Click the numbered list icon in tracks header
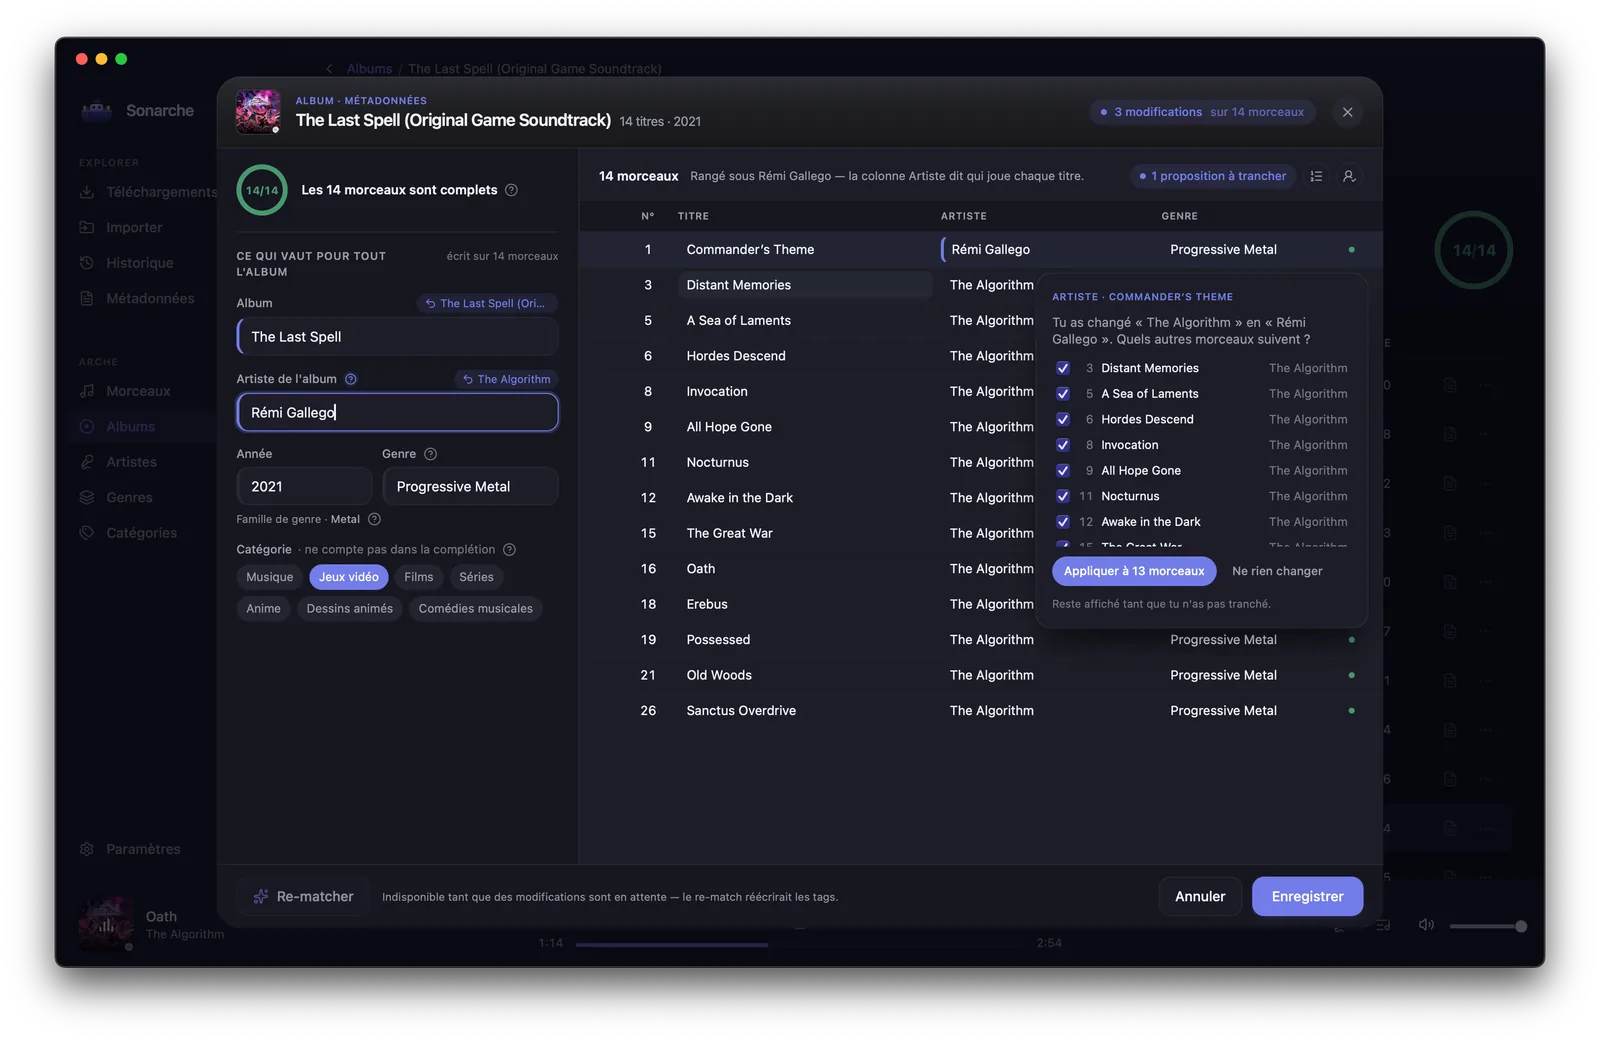 1316,176
